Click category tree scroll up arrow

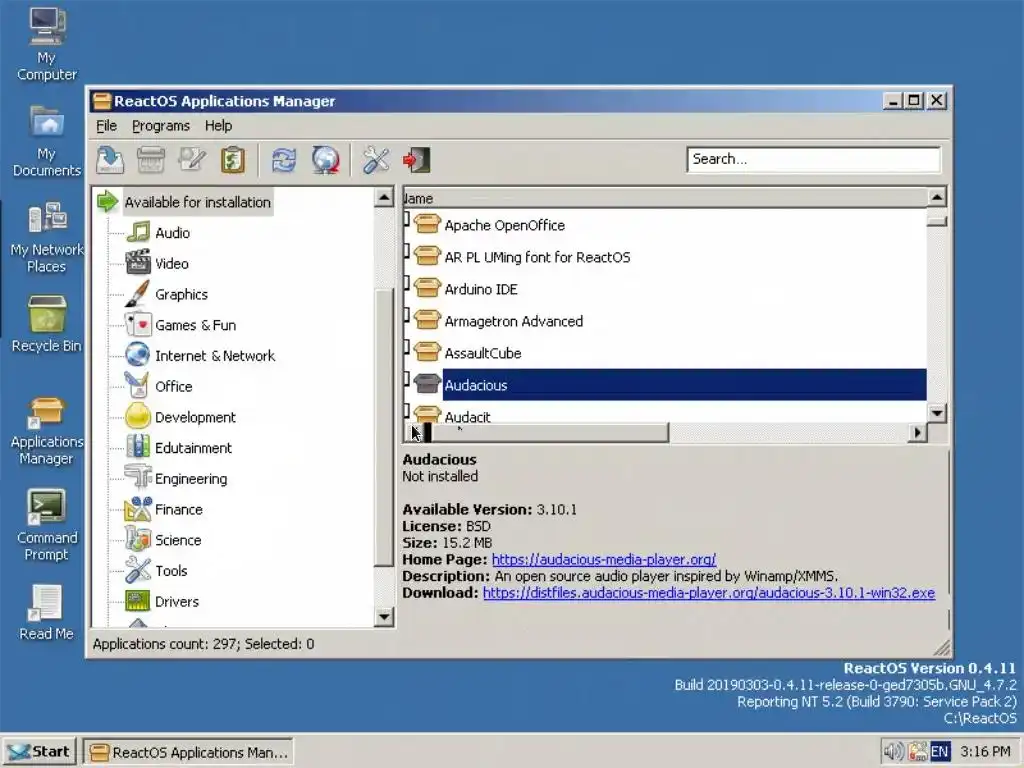click(384, 197)
